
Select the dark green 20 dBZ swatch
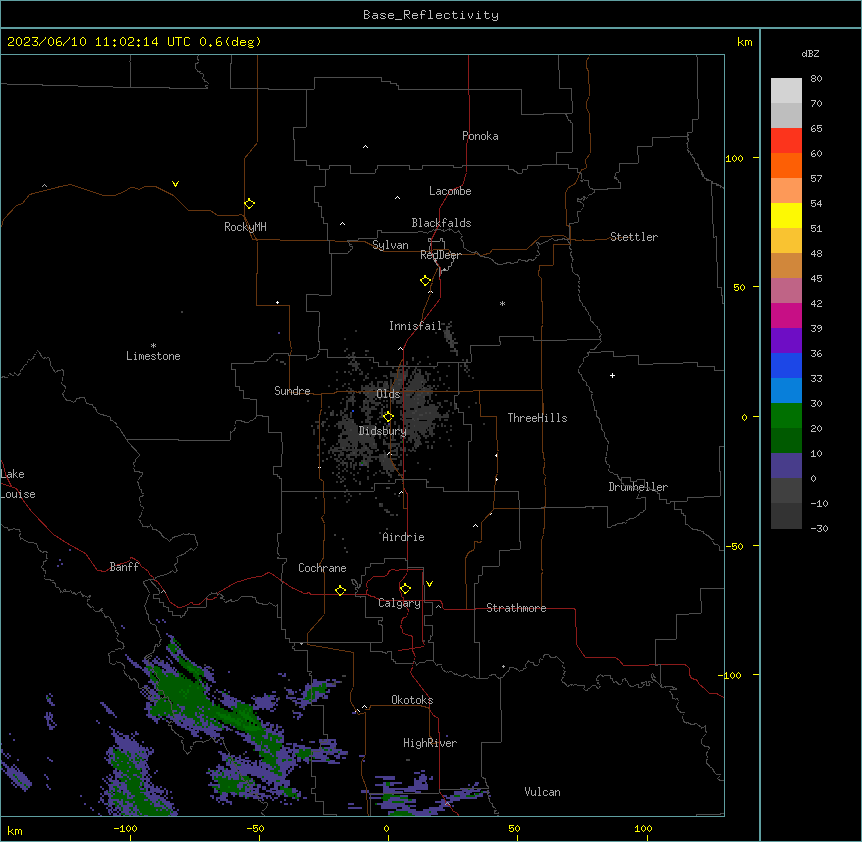[x=786, y=440]
